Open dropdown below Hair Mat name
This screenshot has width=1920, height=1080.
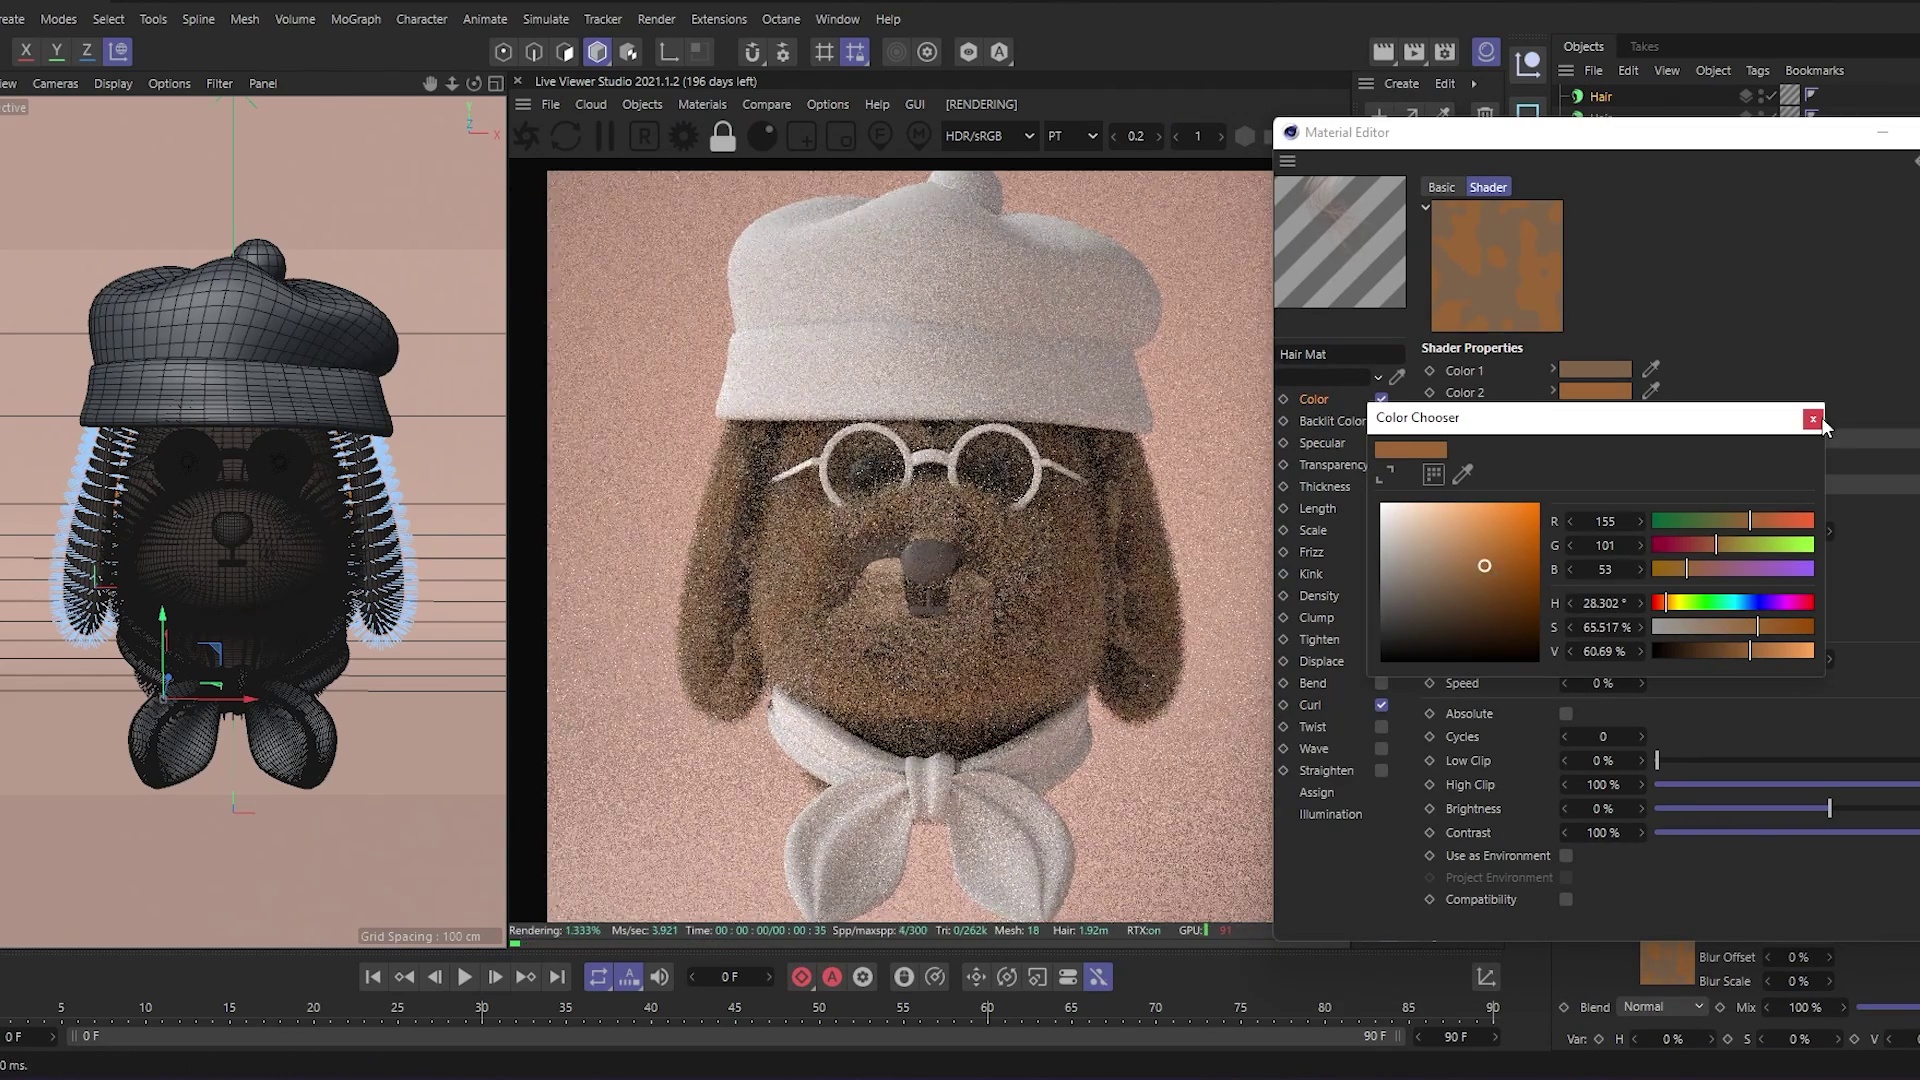tap(1378, 377)
